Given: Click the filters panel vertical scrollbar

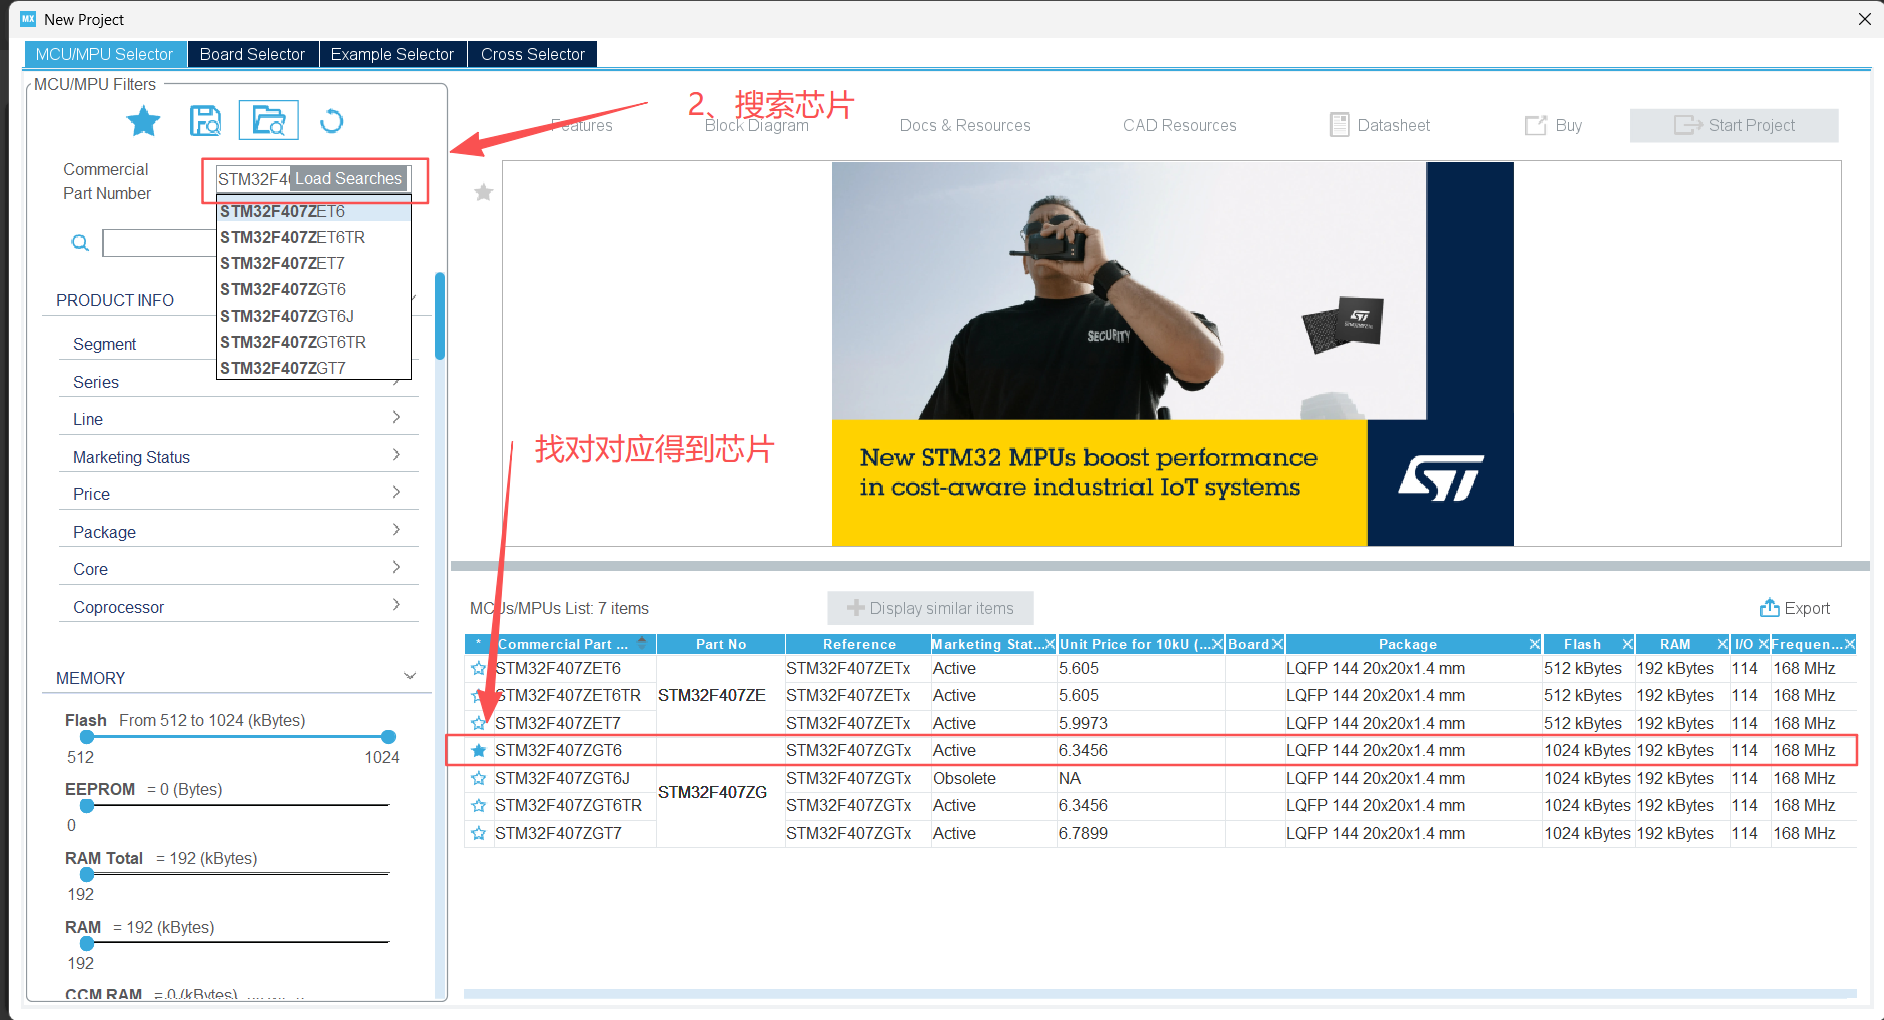Looking at the screenshot, I should 440,316.
